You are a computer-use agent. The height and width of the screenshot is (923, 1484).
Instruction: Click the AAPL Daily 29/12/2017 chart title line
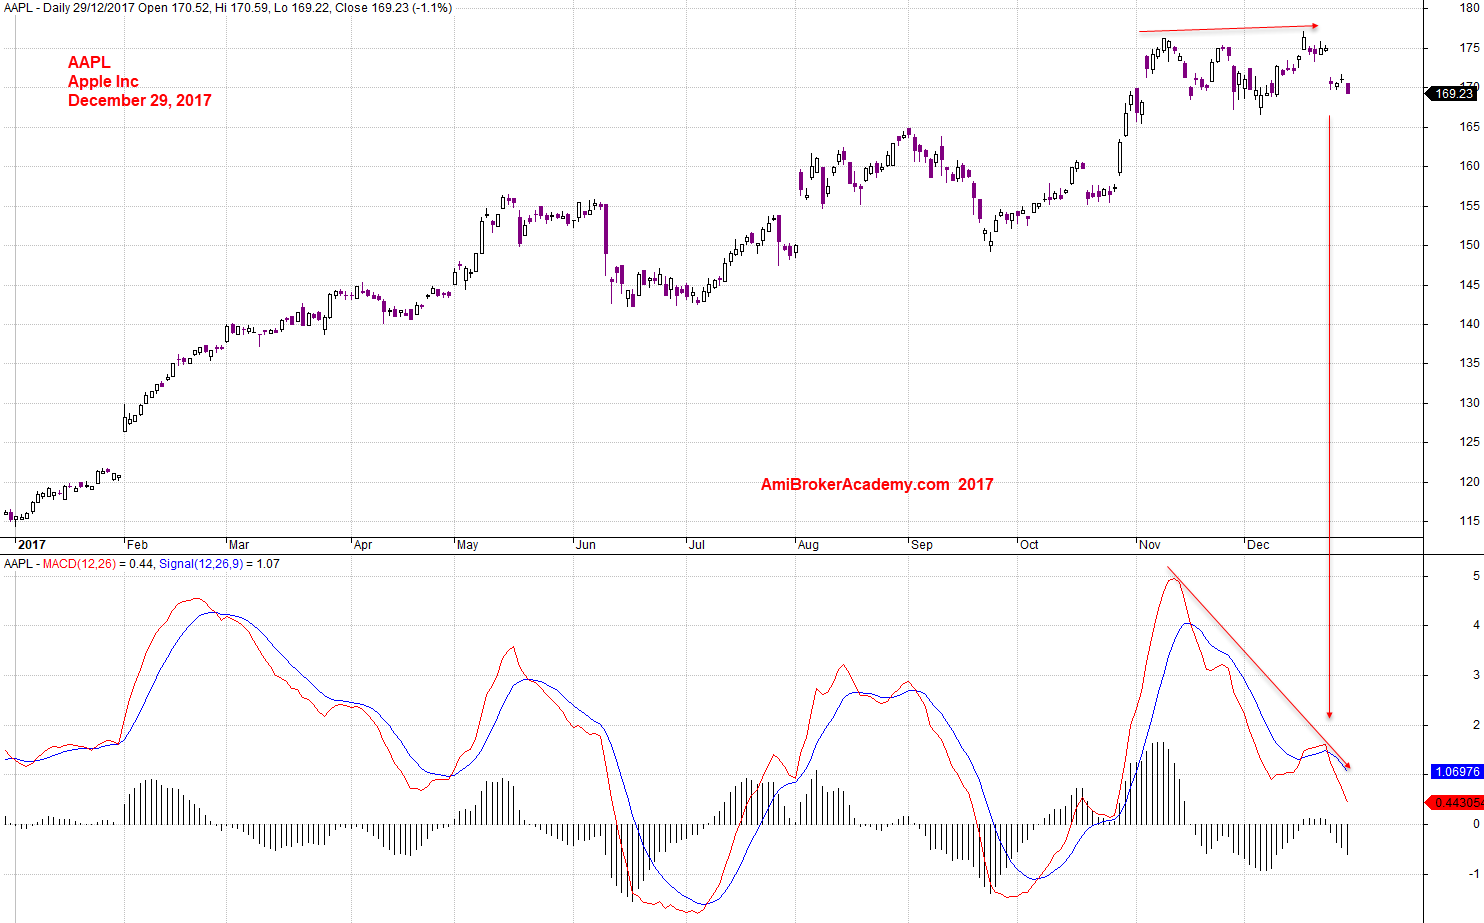pos(228,8)
